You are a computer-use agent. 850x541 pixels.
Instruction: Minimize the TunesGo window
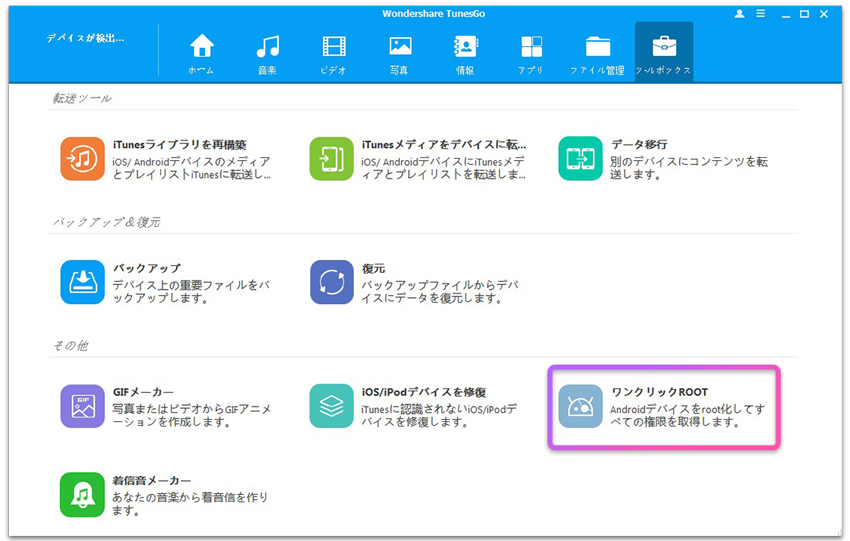[786, 15]
